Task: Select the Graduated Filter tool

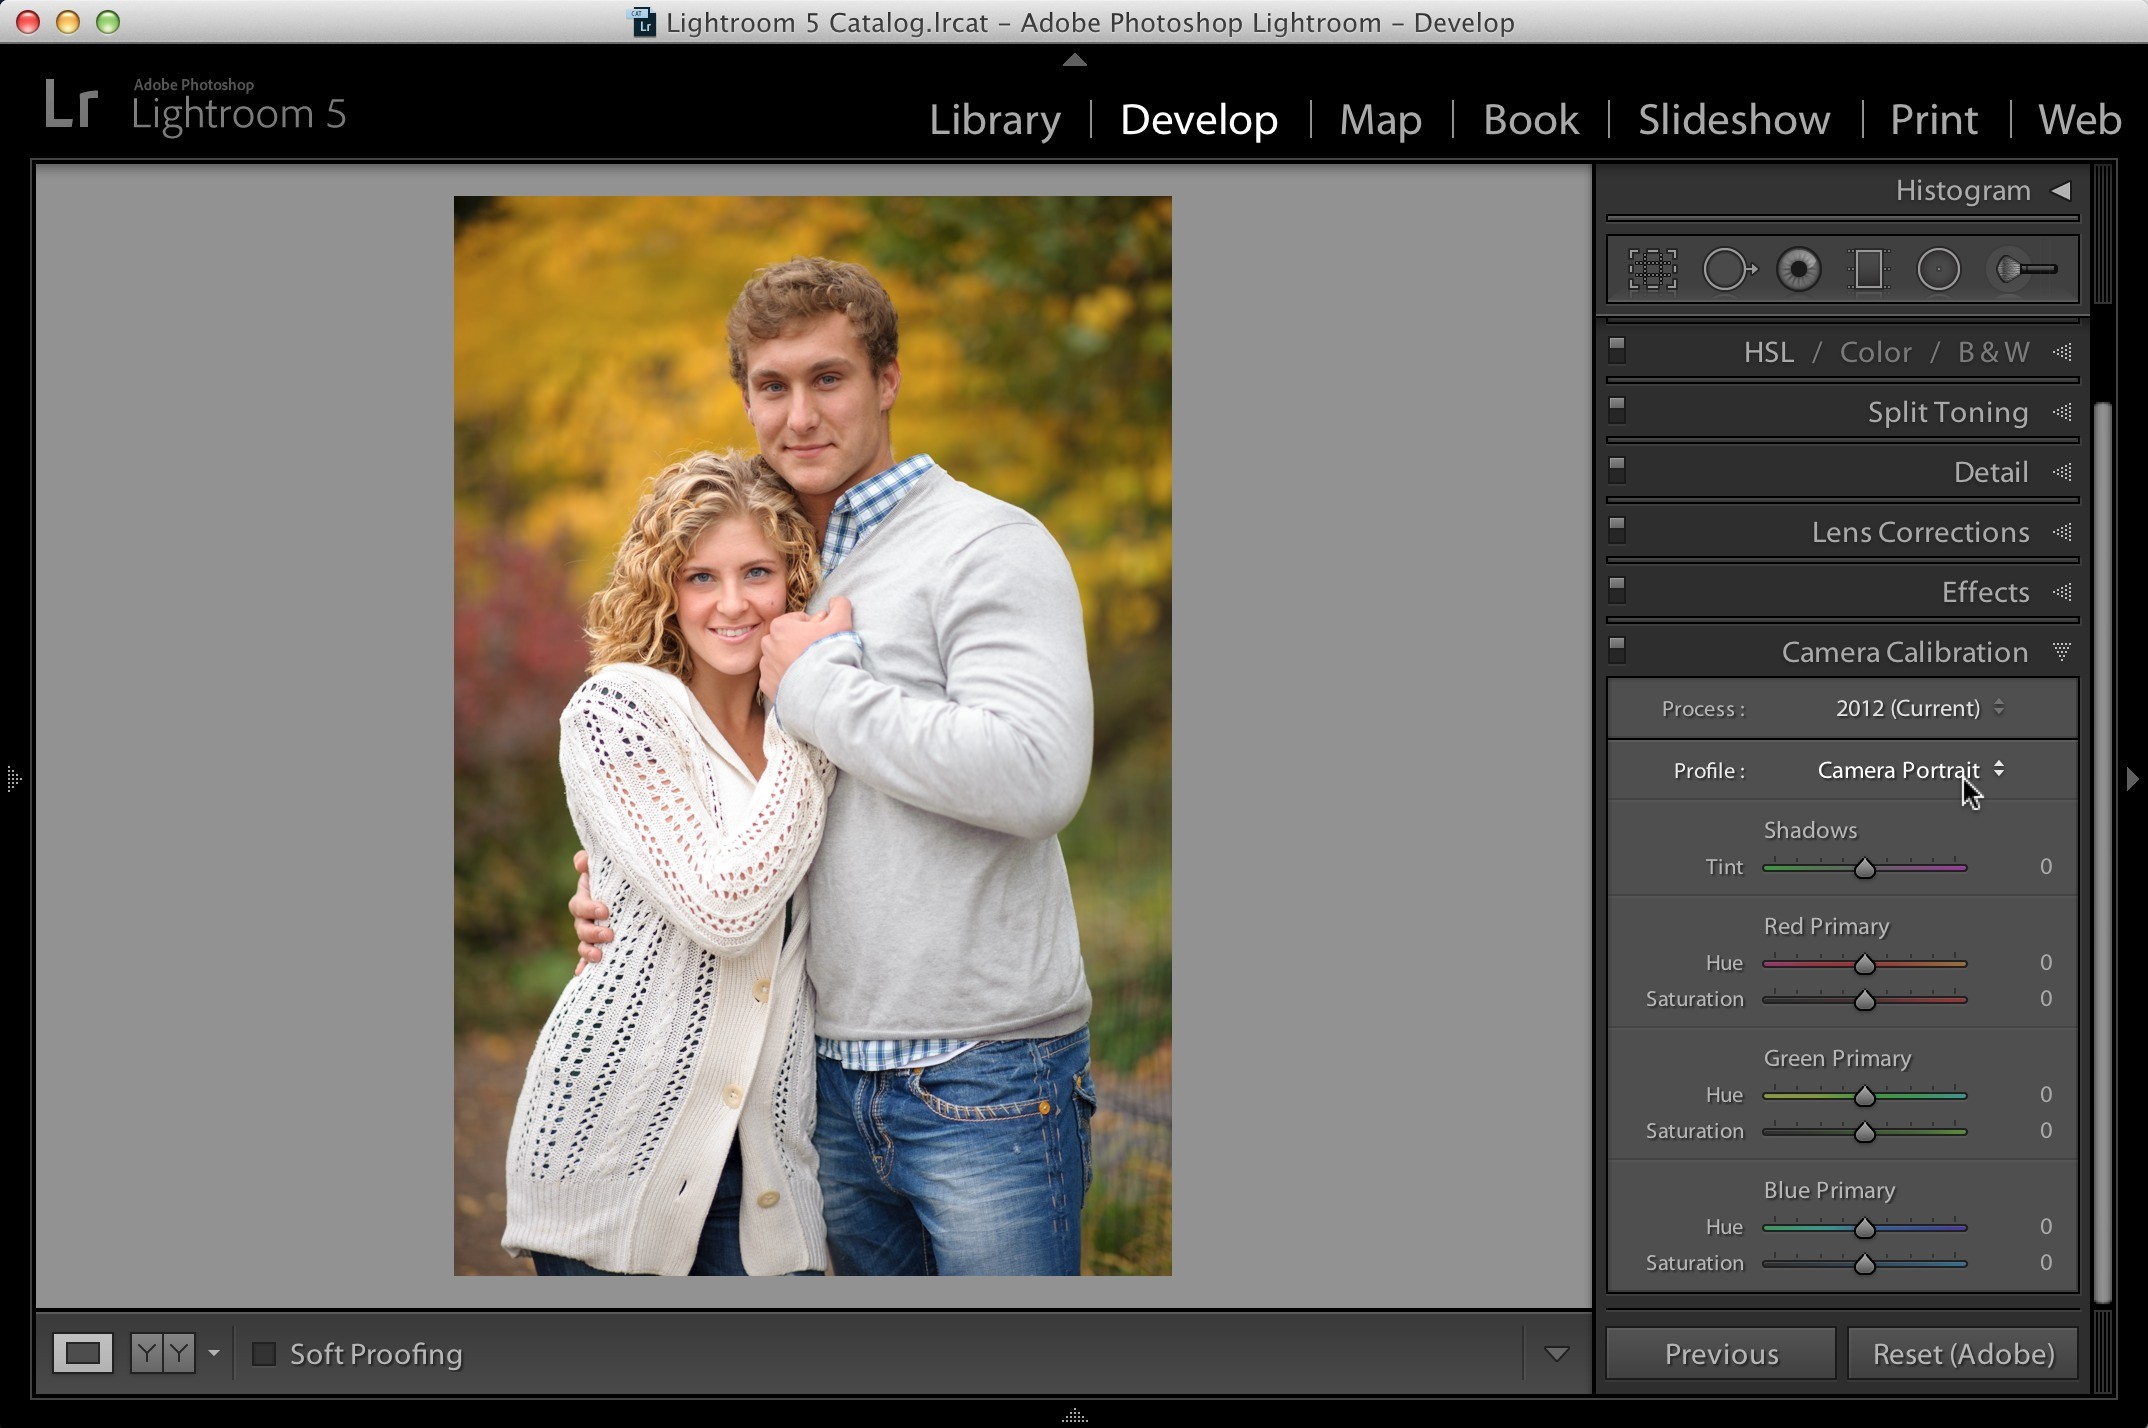Action: pyautogui.click(x=1867, y=269)
